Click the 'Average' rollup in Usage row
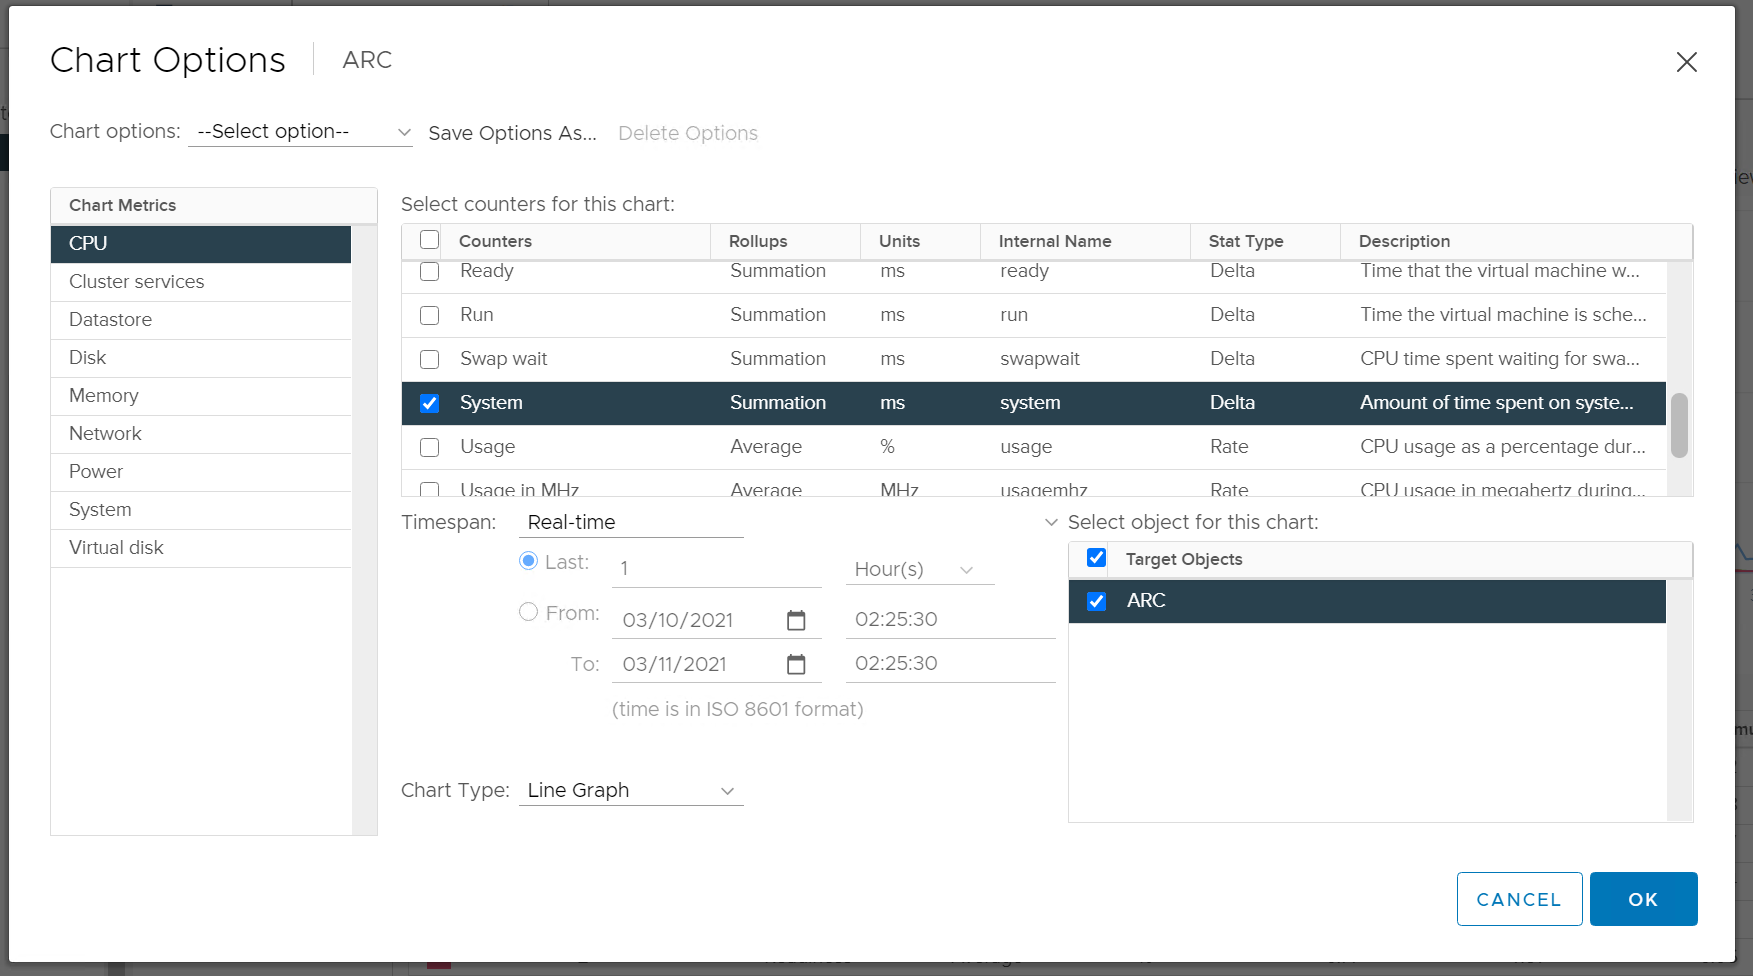The width and height of the screenshot is (1753, 976). pyautogui.click(x=766, y=447)
